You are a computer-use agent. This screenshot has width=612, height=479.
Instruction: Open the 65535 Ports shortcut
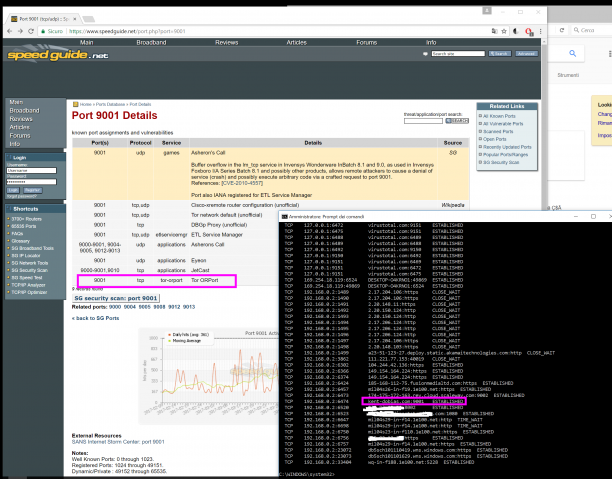[x=23, y=226]
